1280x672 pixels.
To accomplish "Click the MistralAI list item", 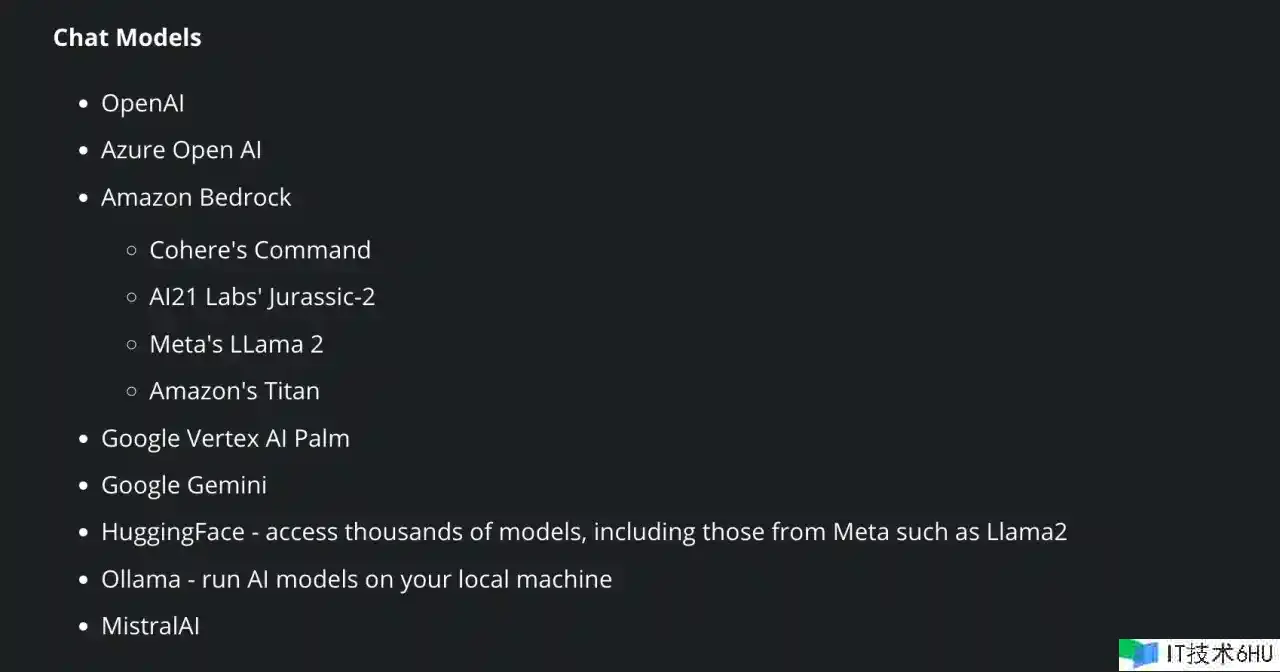I will [x=150, y=626].
